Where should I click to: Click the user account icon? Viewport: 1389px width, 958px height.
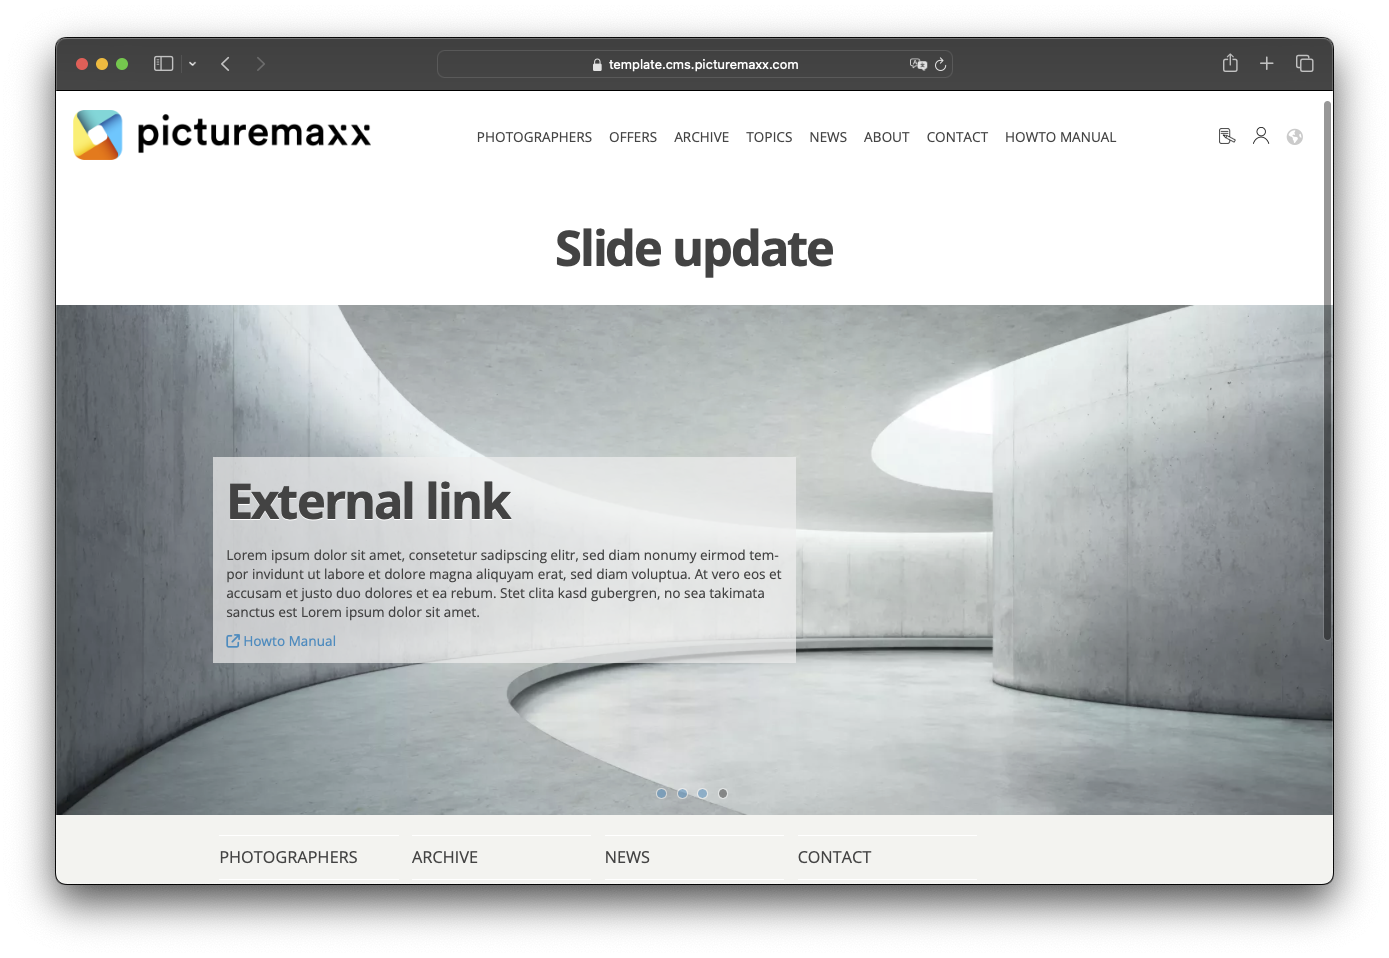click(1260, 136)
